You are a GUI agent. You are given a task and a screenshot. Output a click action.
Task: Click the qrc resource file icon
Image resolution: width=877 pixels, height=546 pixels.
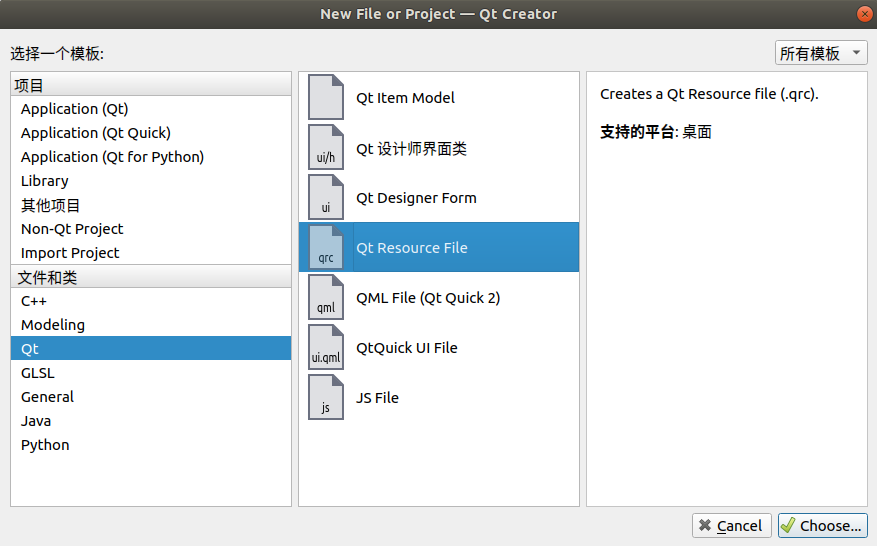(326, 247)
